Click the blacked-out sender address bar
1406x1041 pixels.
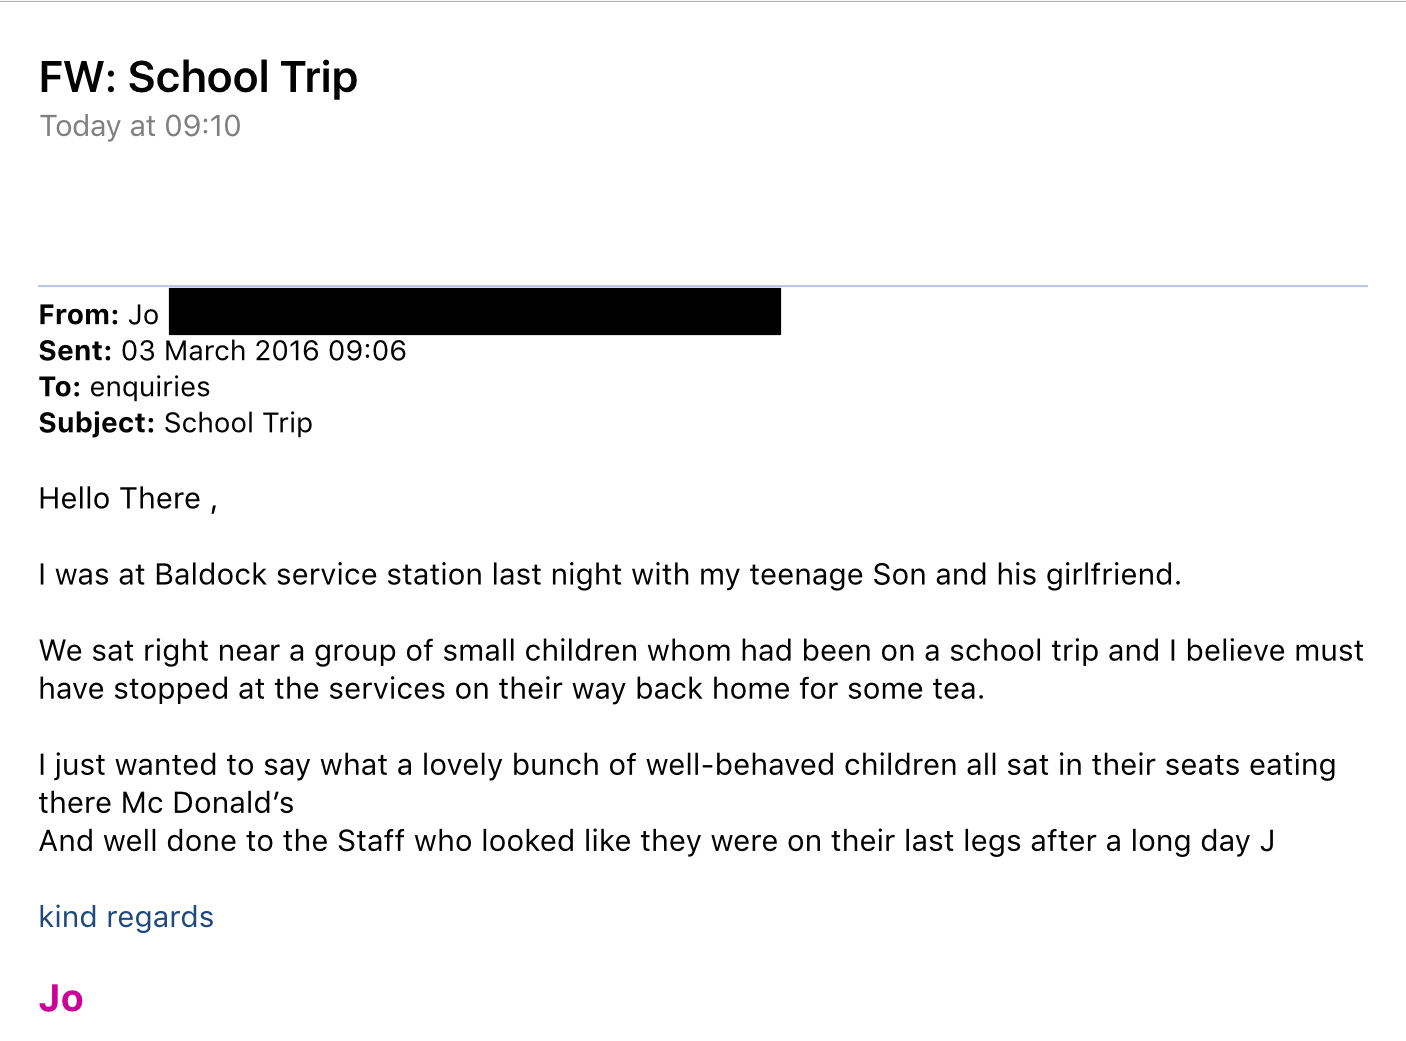[x=474, y=312]
